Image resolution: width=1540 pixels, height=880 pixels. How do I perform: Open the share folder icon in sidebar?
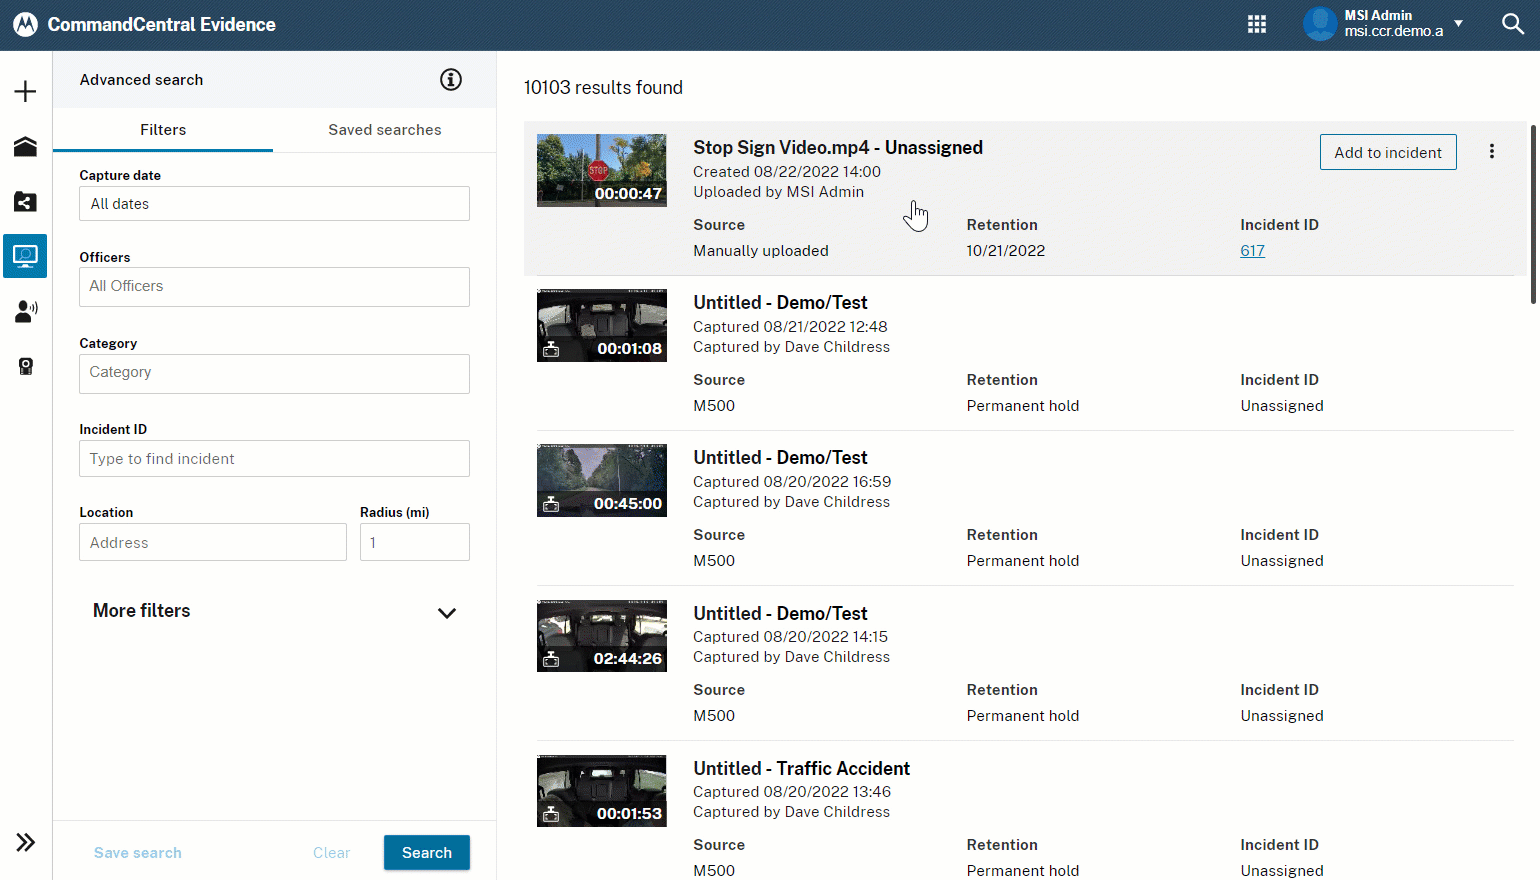pos(25,202)
